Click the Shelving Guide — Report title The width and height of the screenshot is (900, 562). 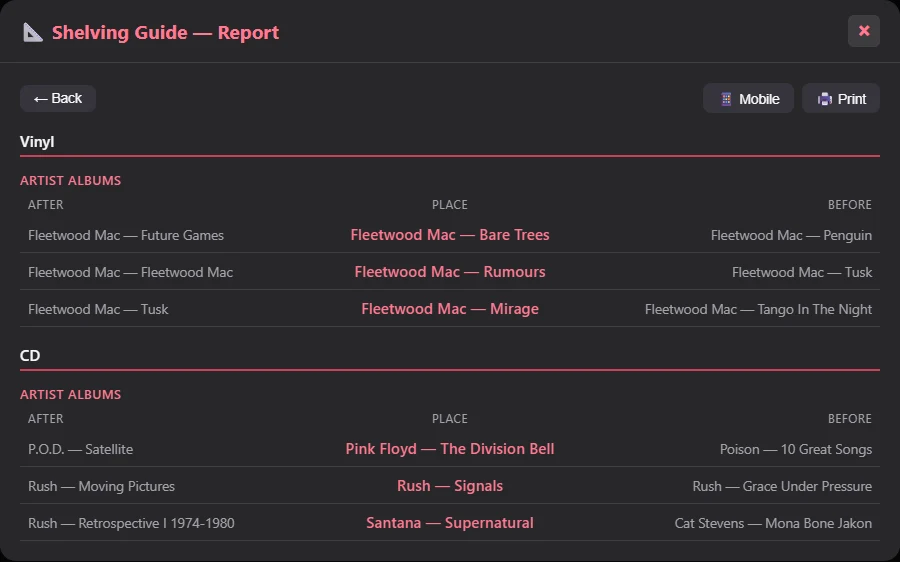tap(165, 32)
